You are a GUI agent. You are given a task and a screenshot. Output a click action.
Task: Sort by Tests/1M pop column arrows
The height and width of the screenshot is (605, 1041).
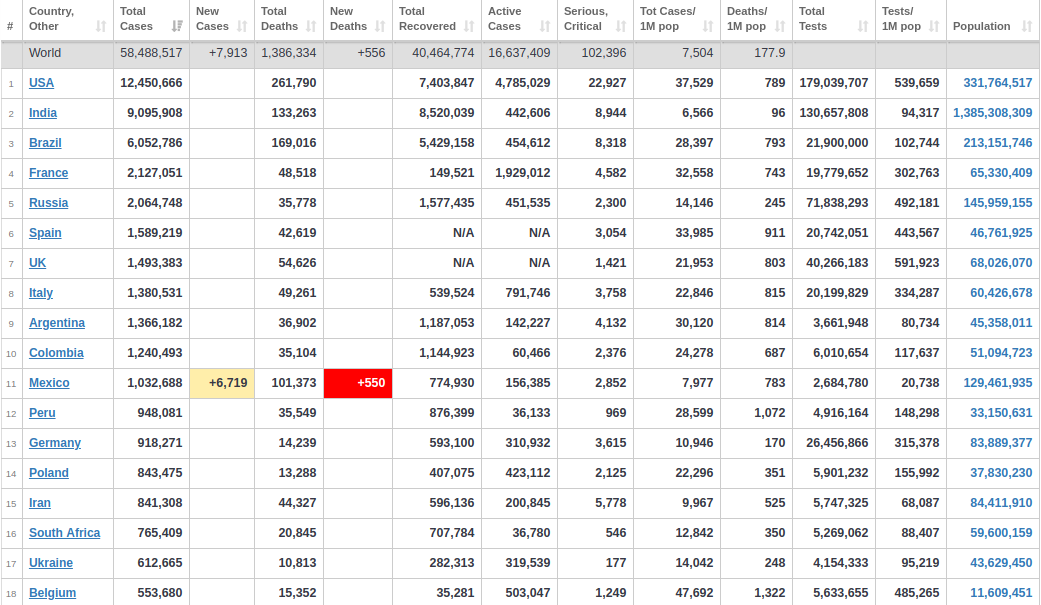coord(933,27)
